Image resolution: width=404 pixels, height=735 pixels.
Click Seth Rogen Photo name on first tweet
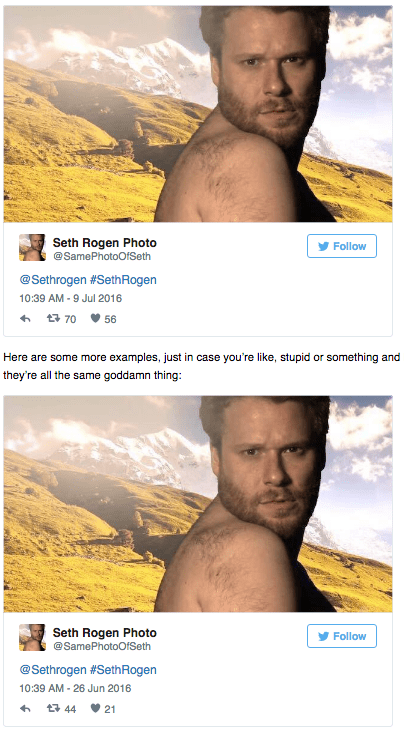105,243
